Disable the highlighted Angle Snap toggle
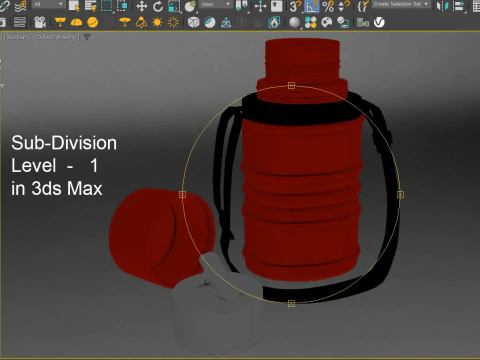 [x=312, y=6]
